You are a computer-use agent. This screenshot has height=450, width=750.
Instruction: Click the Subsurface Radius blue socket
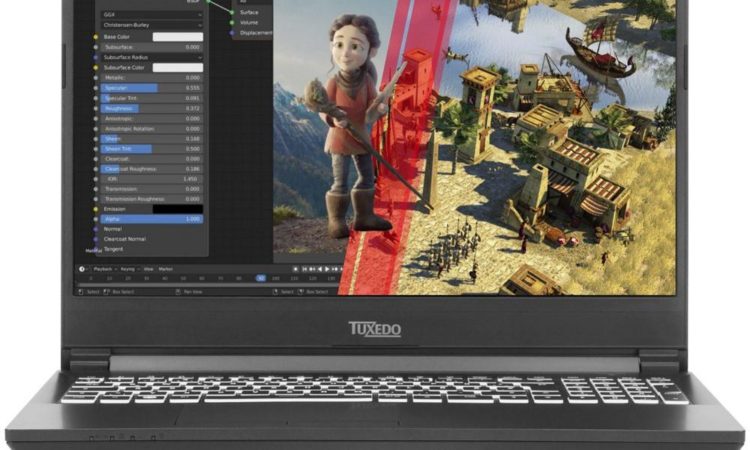click(x=96, y=57)
